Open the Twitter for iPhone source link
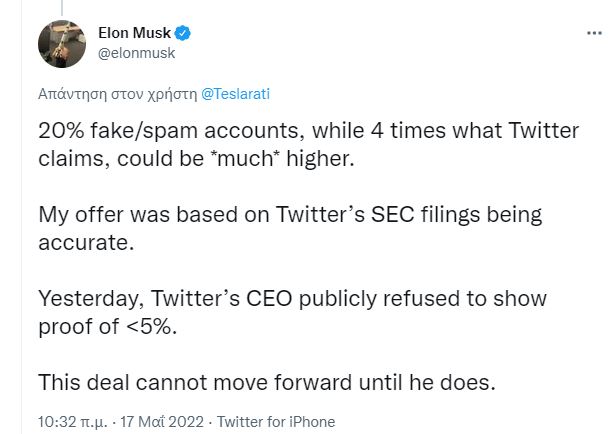 click(x=276, y=421)
